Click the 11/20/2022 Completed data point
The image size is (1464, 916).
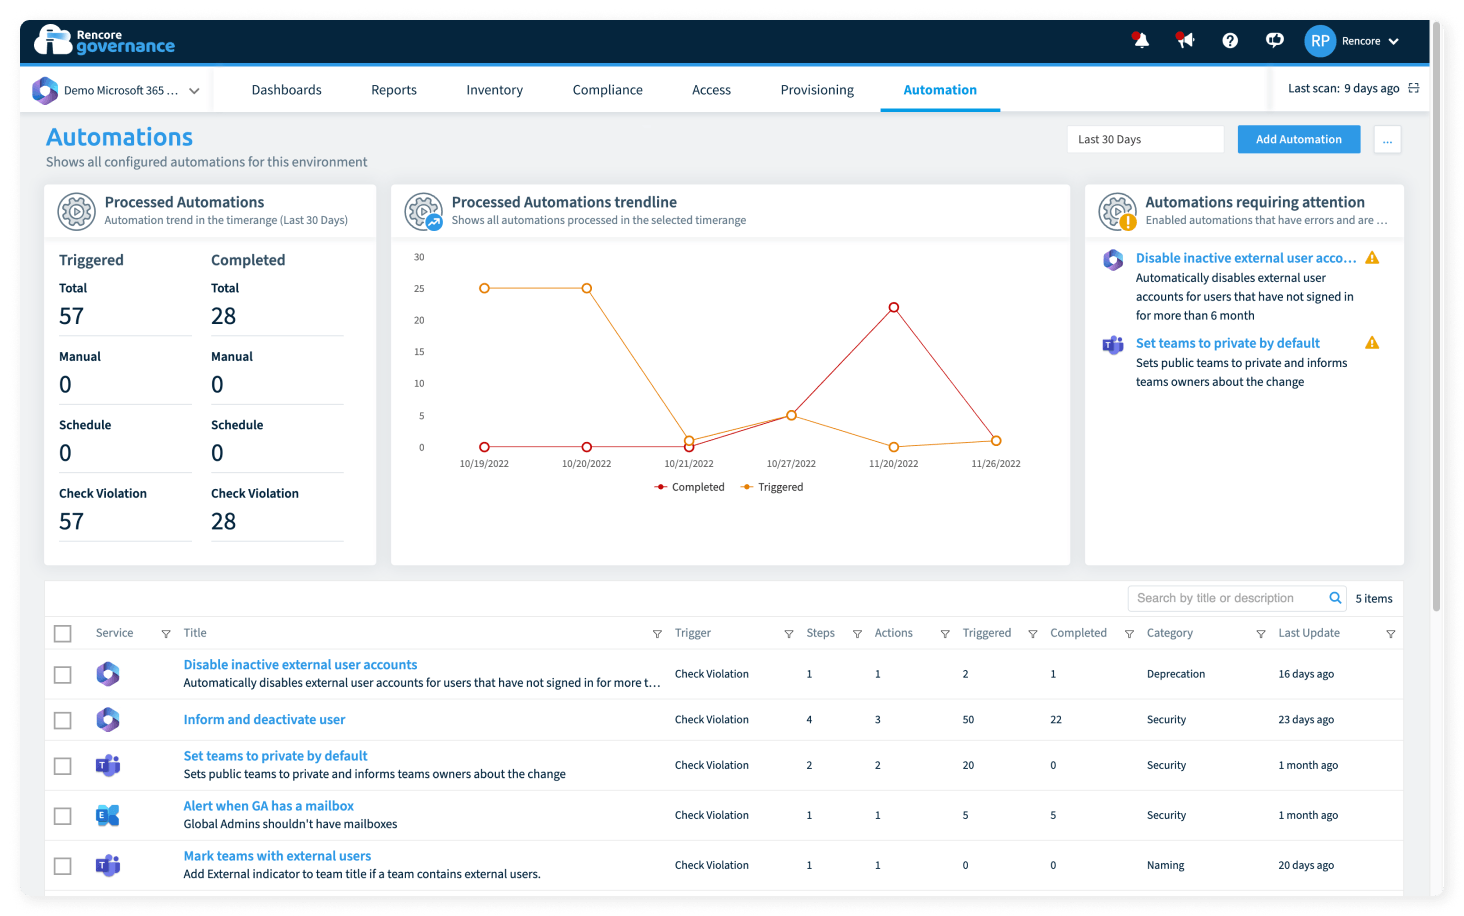click(x=894, y=308)
